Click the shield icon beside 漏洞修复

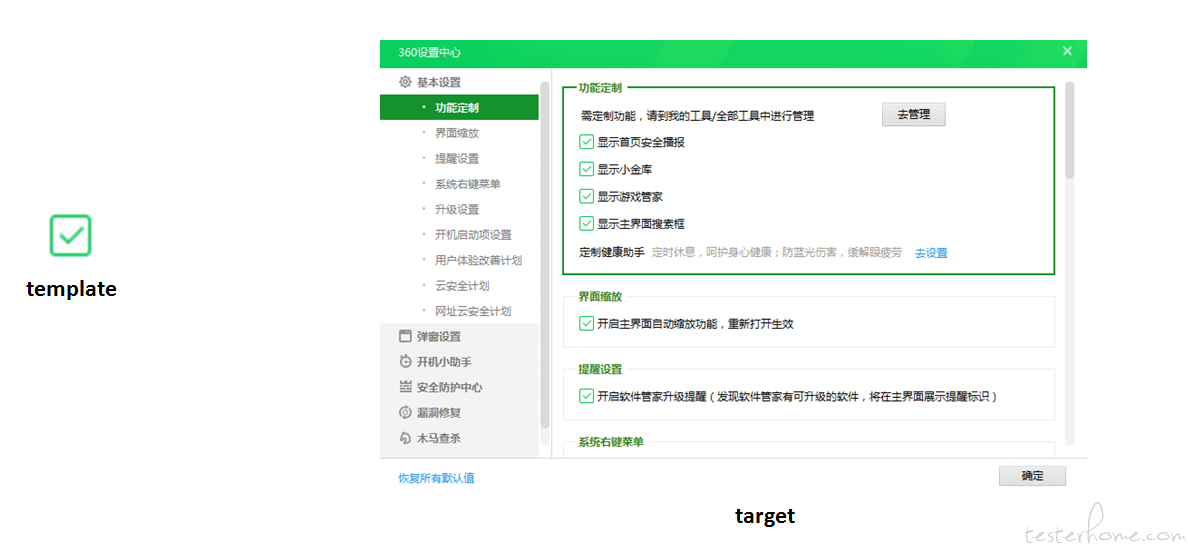click(405, 413)
